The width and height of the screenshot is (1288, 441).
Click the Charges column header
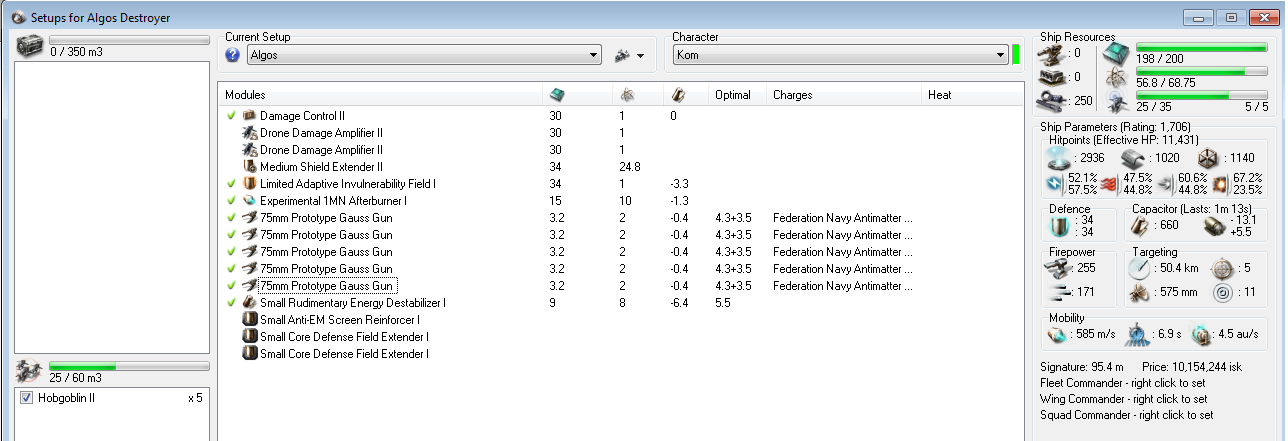[x=845, y=95]
